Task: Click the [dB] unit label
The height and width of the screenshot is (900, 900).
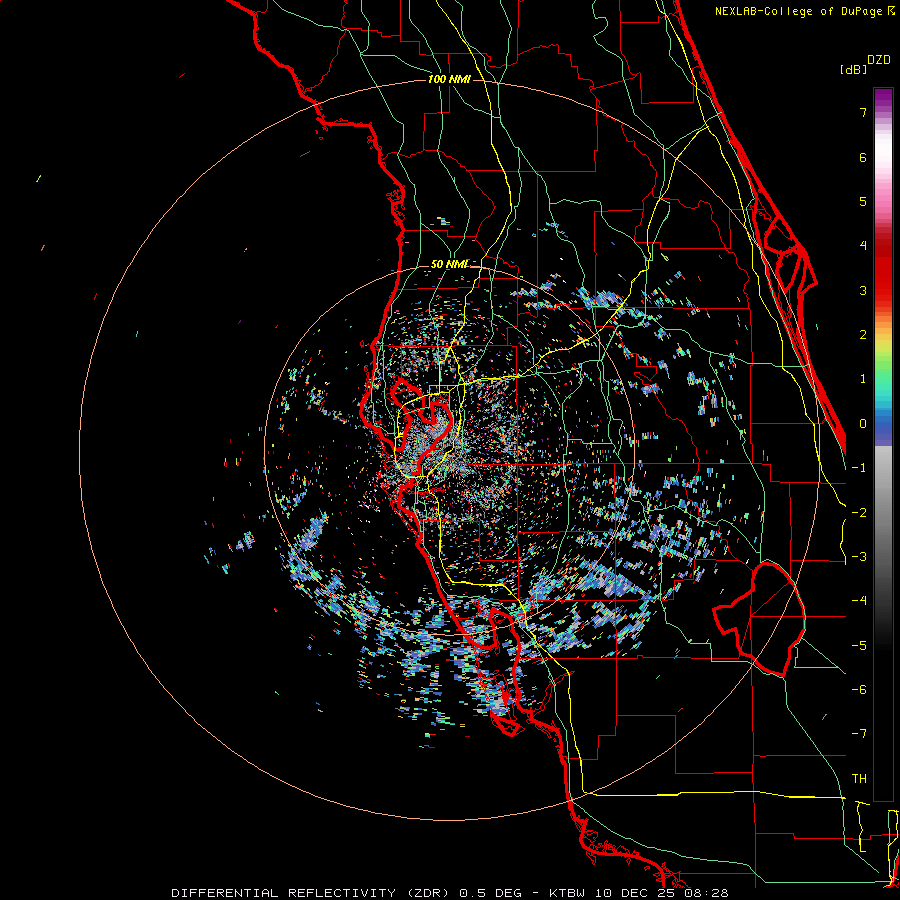Action: point(854,69)
